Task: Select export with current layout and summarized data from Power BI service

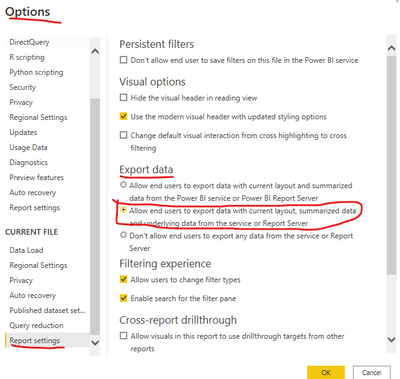Action: tap(123, 184)
